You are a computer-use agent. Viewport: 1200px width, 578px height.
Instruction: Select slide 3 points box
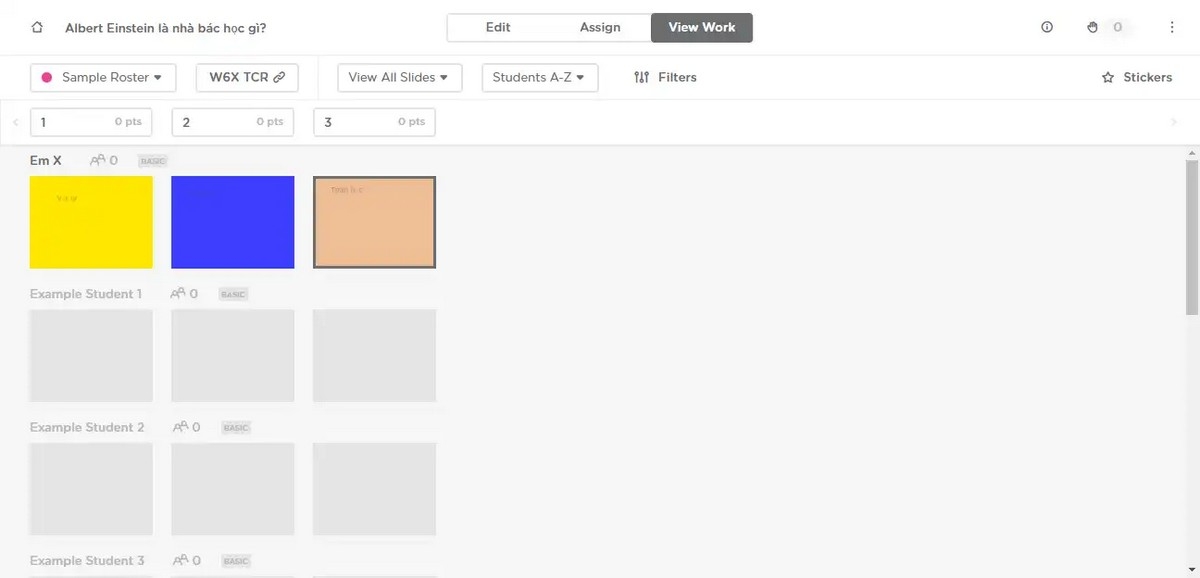click(x=375, y=122)
